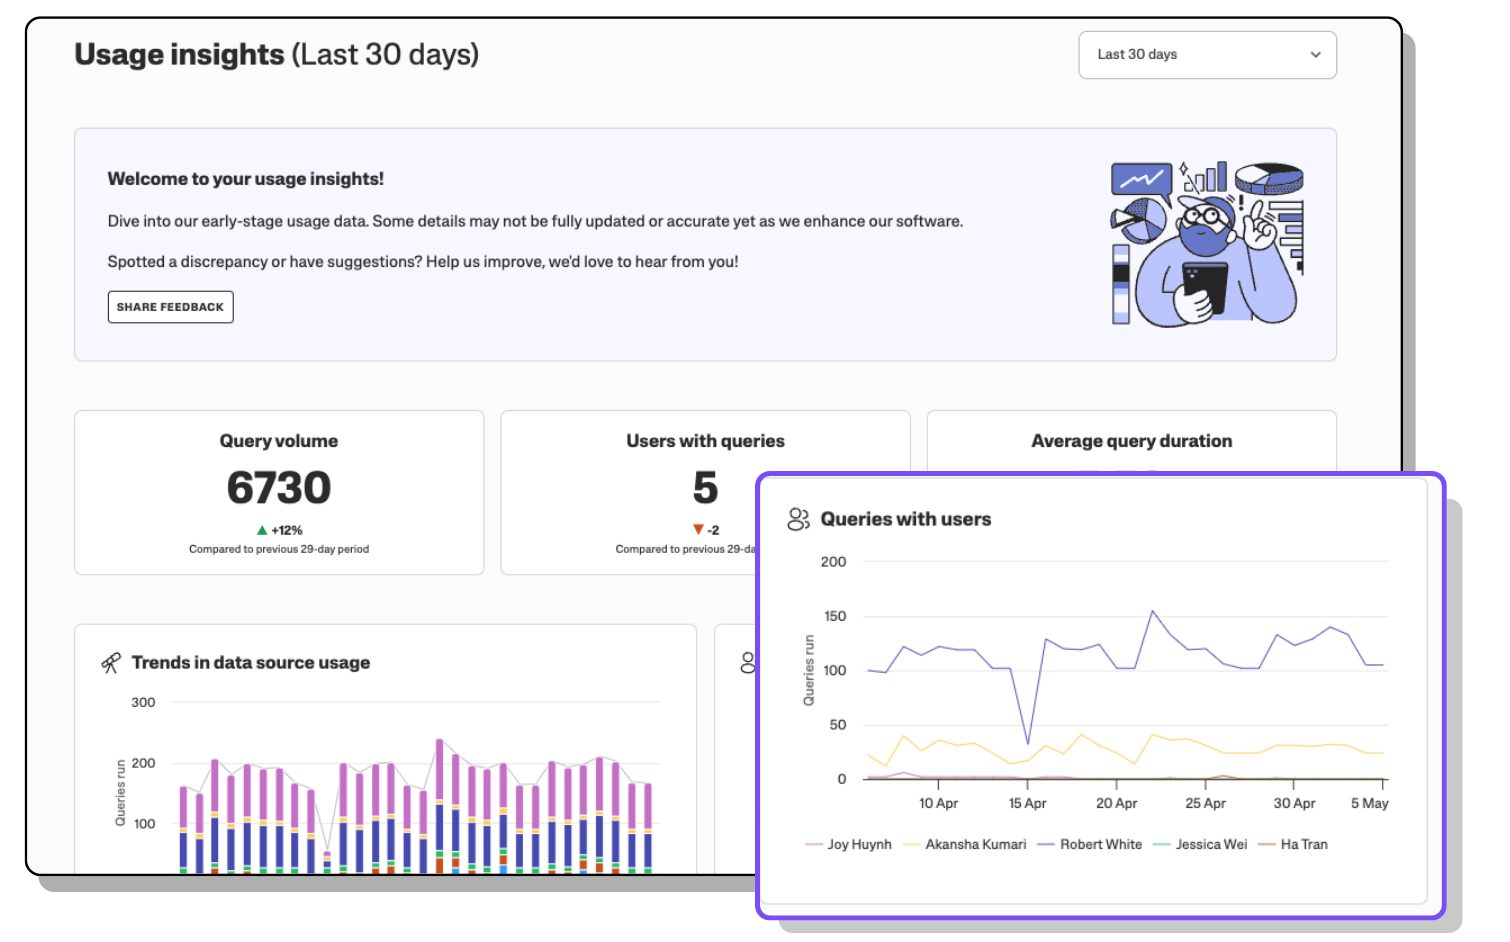The height and width of the screenshot is (942, 1510).
Task: Click the chevron arrow in the date range selector
Action: pos(1315,55)
